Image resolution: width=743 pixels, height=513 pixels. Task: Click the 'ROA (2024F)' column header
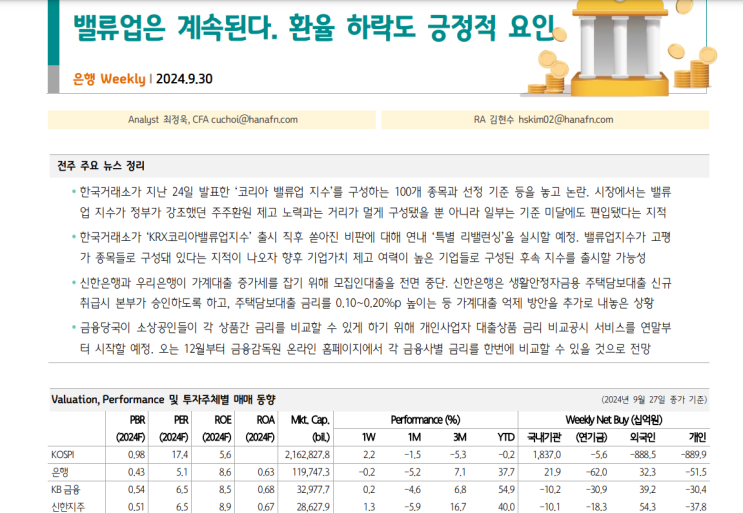(260, 429)
